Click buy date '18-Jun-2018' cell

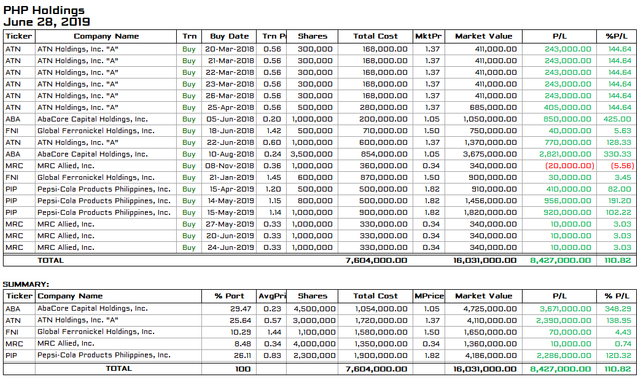coord(229,131)
